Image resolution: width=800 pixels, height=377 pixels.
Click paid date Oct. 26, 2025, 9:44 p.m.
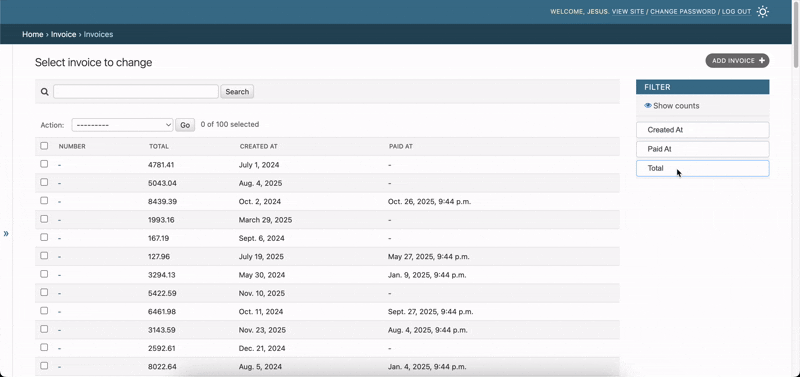pos(429,202)
